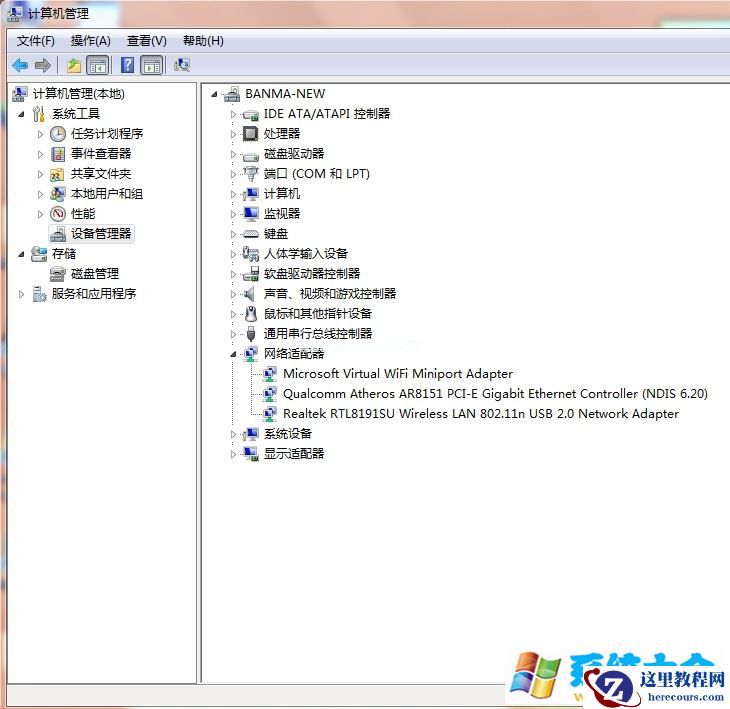The height and width of the screenshot is (709, 730).
Task: Click the 性能 gauge icon
Action: (58, 214)
